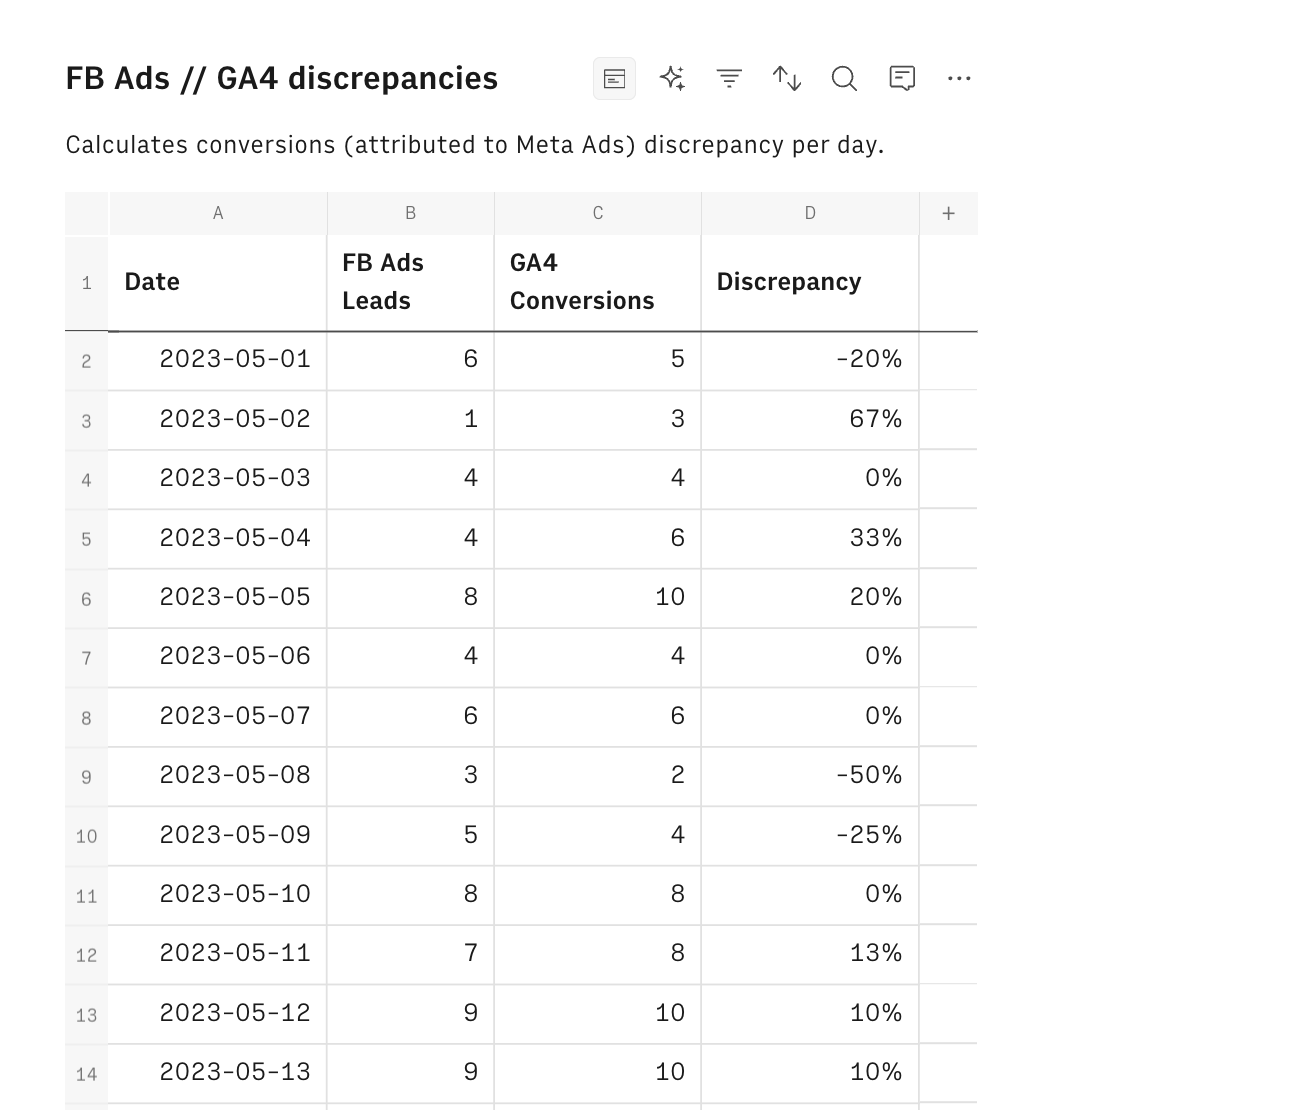Select the FB Ads Leads header cell
The width and height of the screenshot is (1290, 1110).
tap(411, 282)
